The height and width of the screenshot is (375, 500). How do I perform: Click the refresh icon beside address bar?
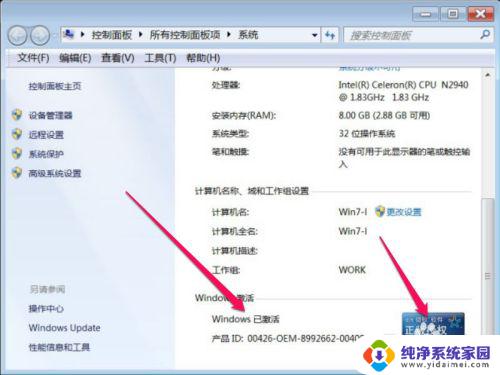(x=330, y=35)
